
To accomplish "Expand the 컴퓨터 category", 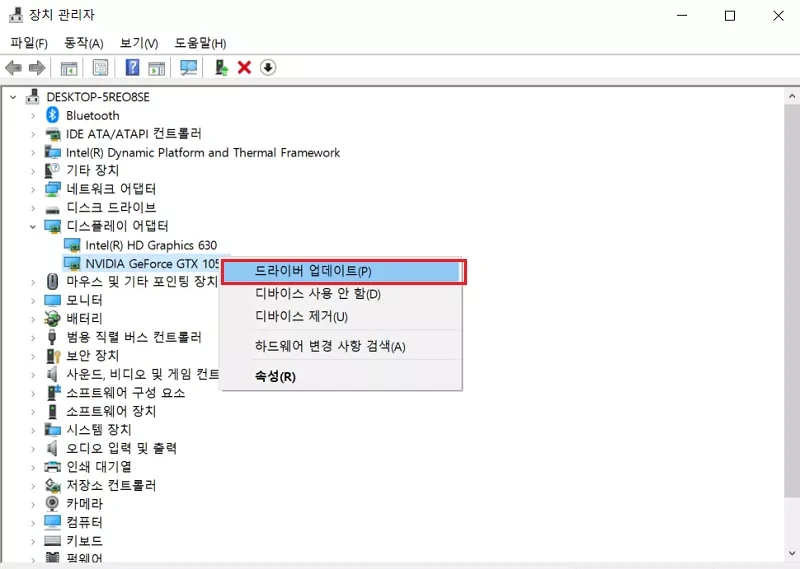I will (33, 523).
